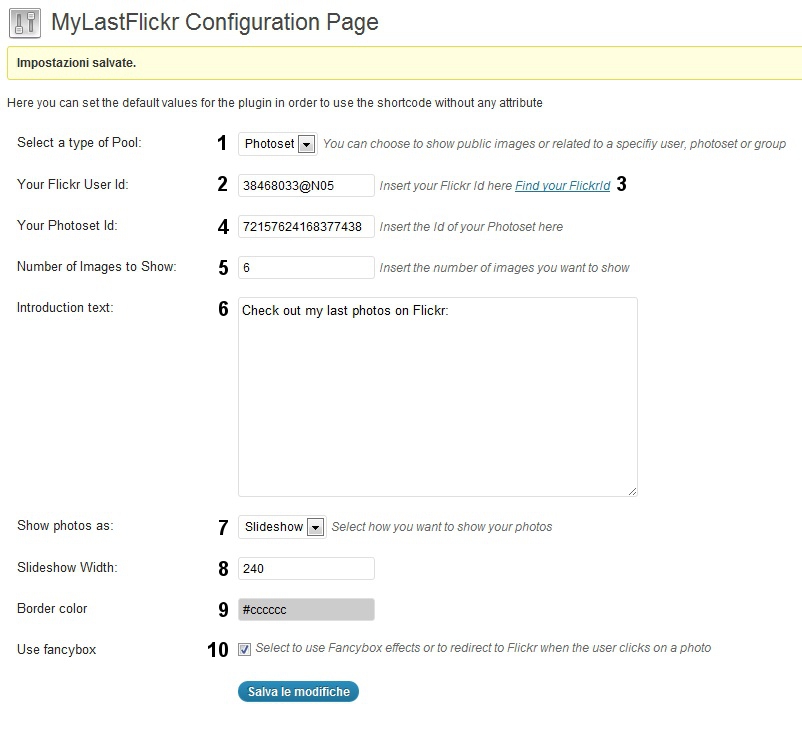Click the 'Select to use Fancybox effects' description

(483, 648)
